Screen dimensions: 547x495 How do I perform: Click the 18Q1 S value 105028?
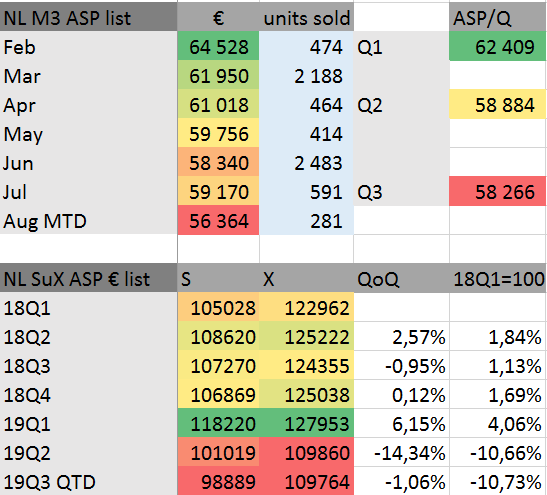tap(218, 307)
